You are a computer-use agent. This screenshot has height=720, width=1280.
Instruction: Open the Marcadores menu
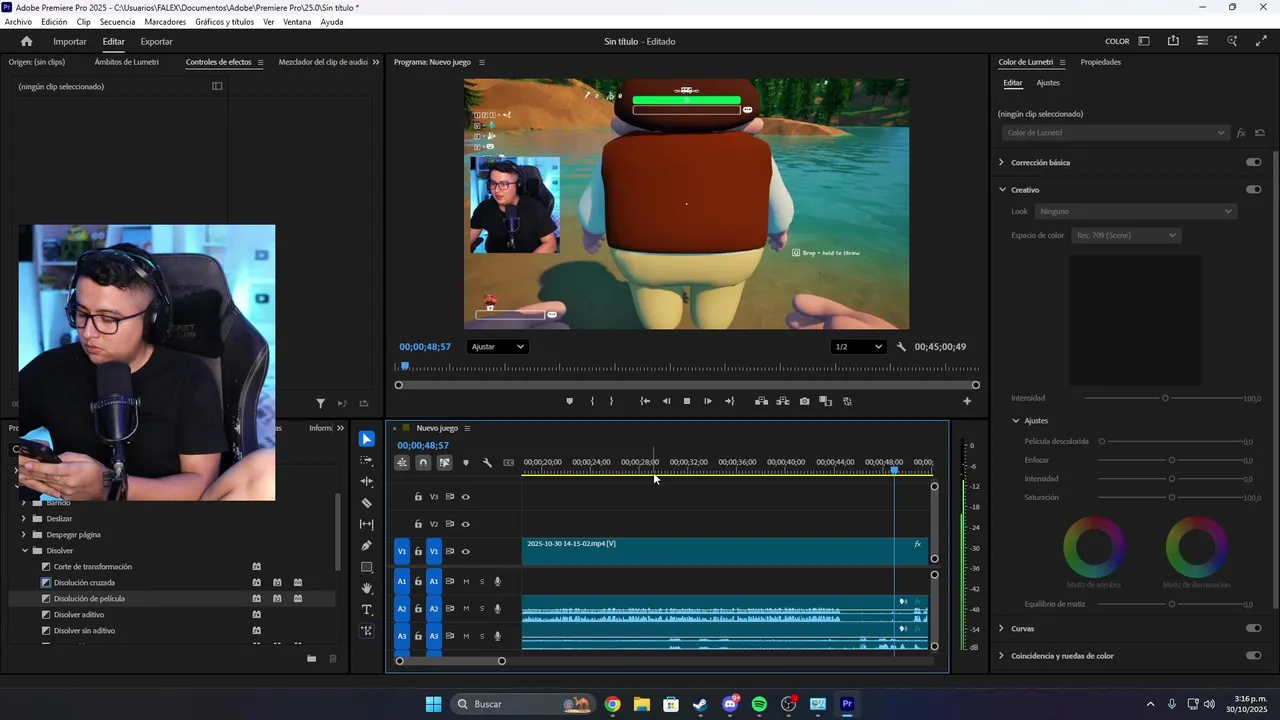(165, 22)
